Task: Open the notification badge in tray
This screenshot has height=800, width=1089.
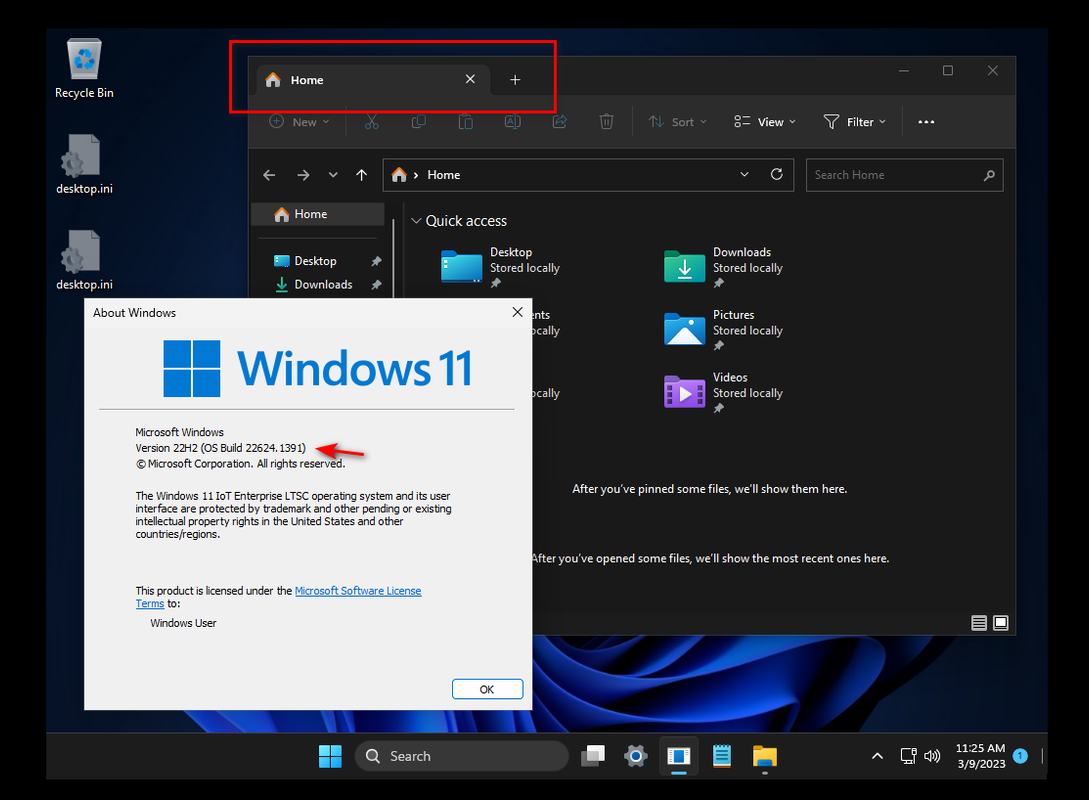Action: (x=1020, y=756)
